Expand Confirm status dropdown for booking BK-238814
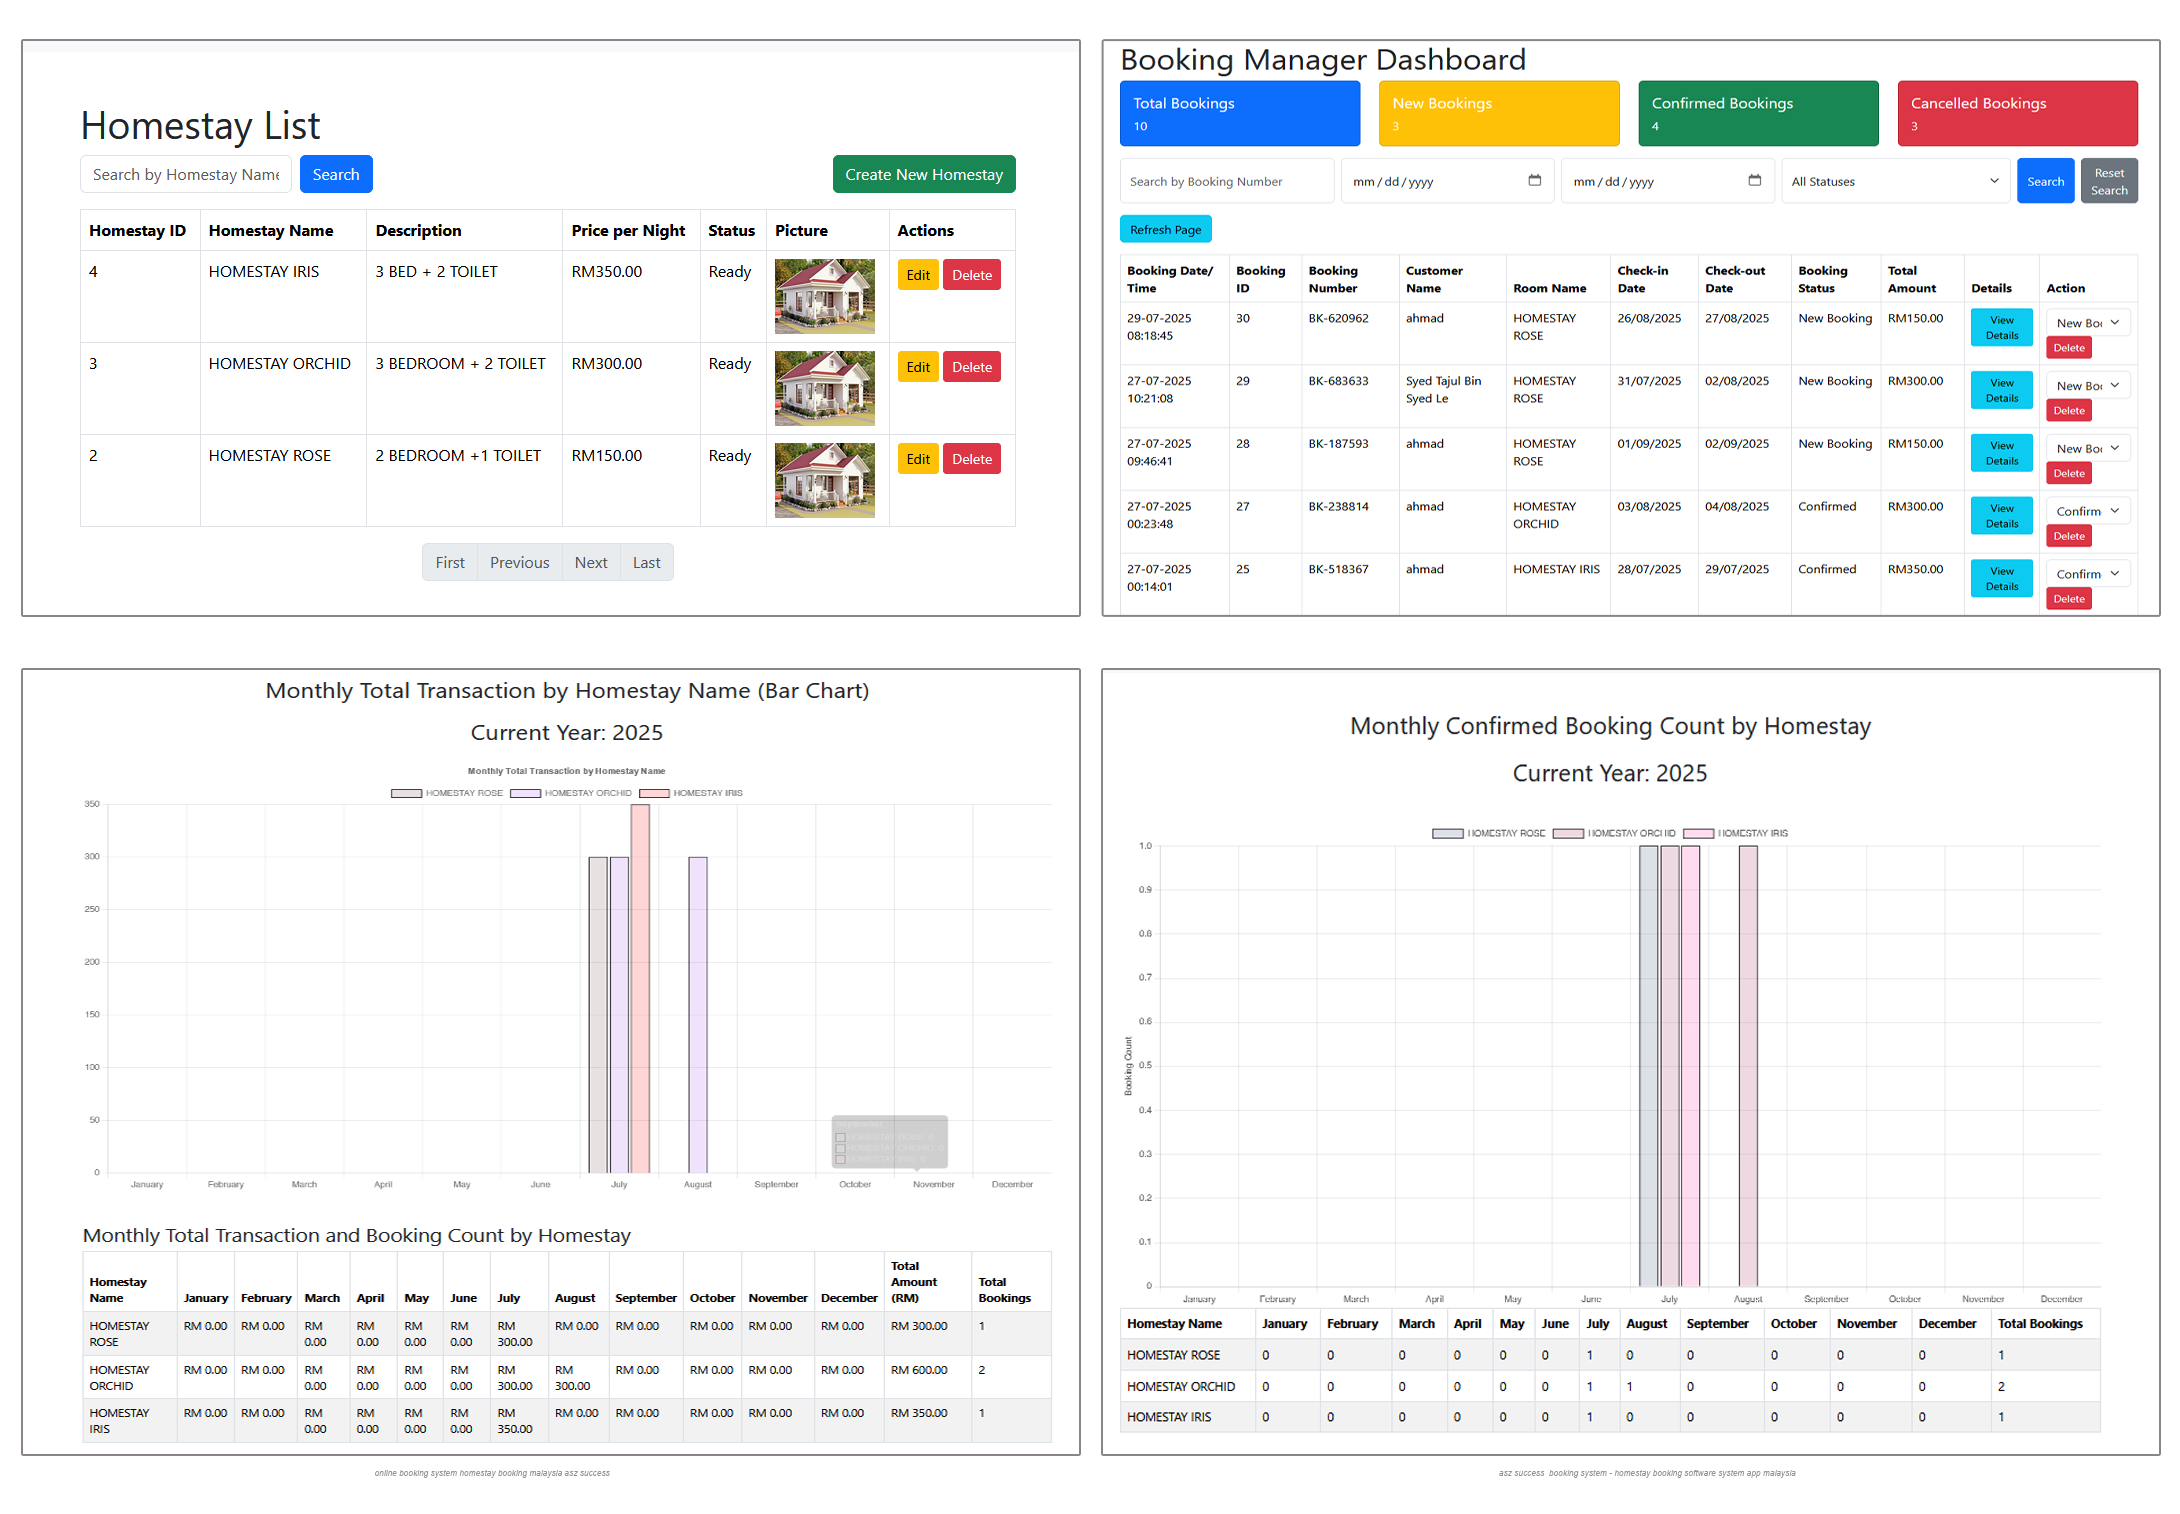This screenshot has width=2180, height=1514. tap(2087, 511)
